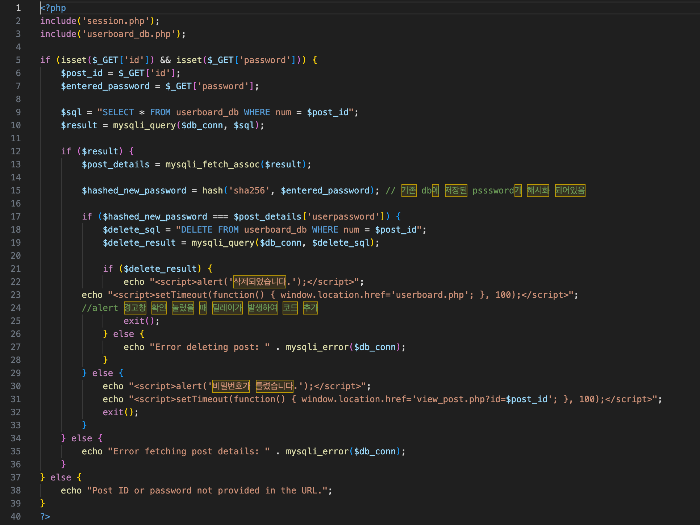Click the alert echo on line 30

click(237, 386)
